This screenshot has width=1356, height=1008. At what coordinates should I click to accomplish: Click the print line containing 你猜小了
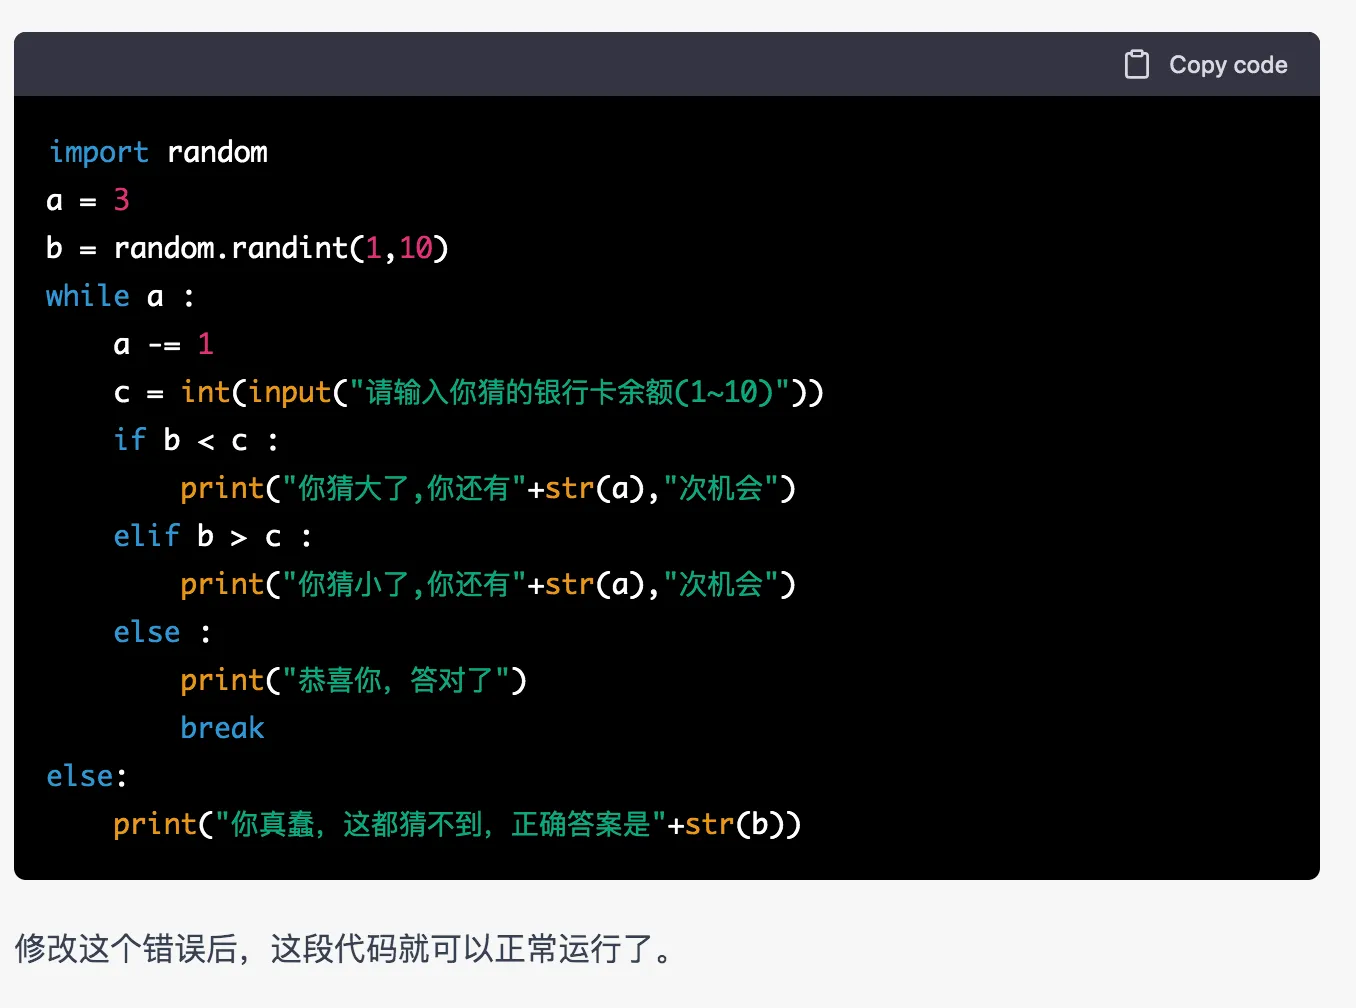pyautogui.click(x=487, y=584)
